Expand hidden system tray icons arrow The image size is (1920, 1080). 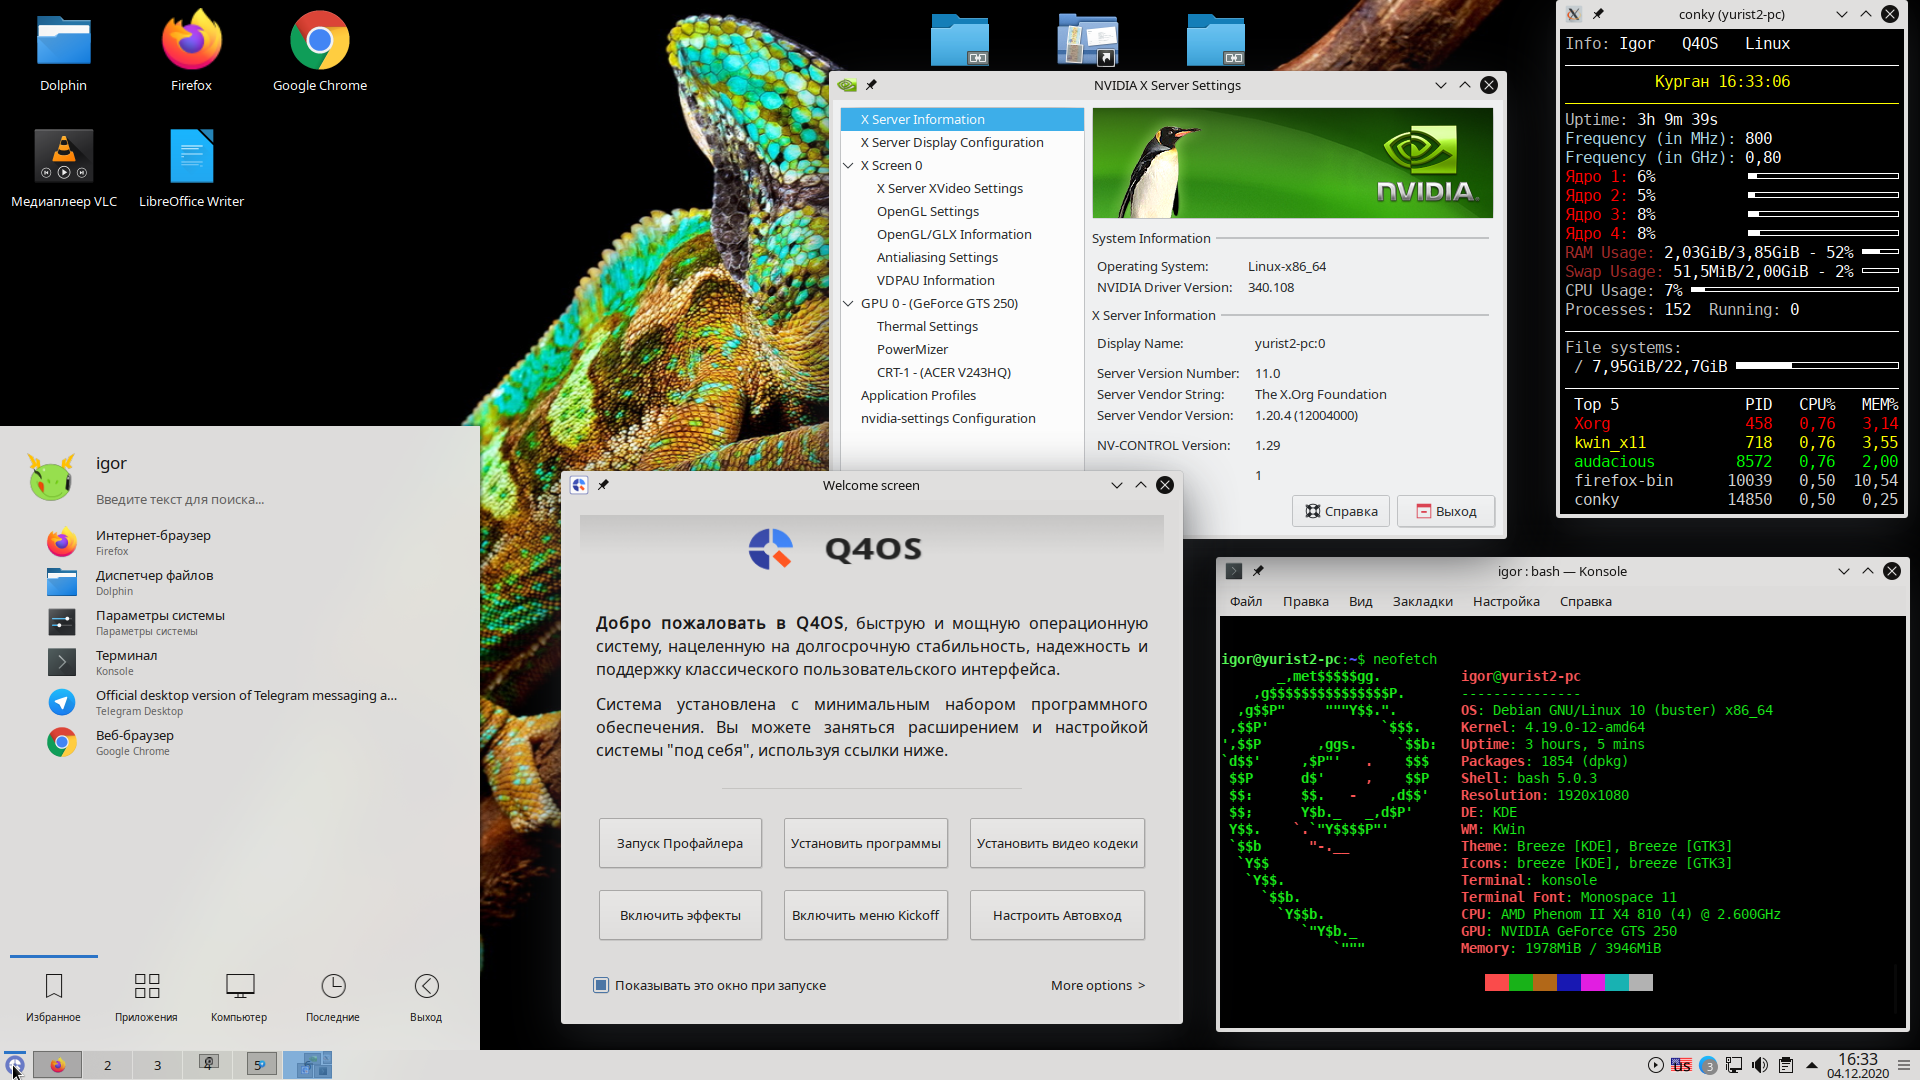point(1811,1065)
